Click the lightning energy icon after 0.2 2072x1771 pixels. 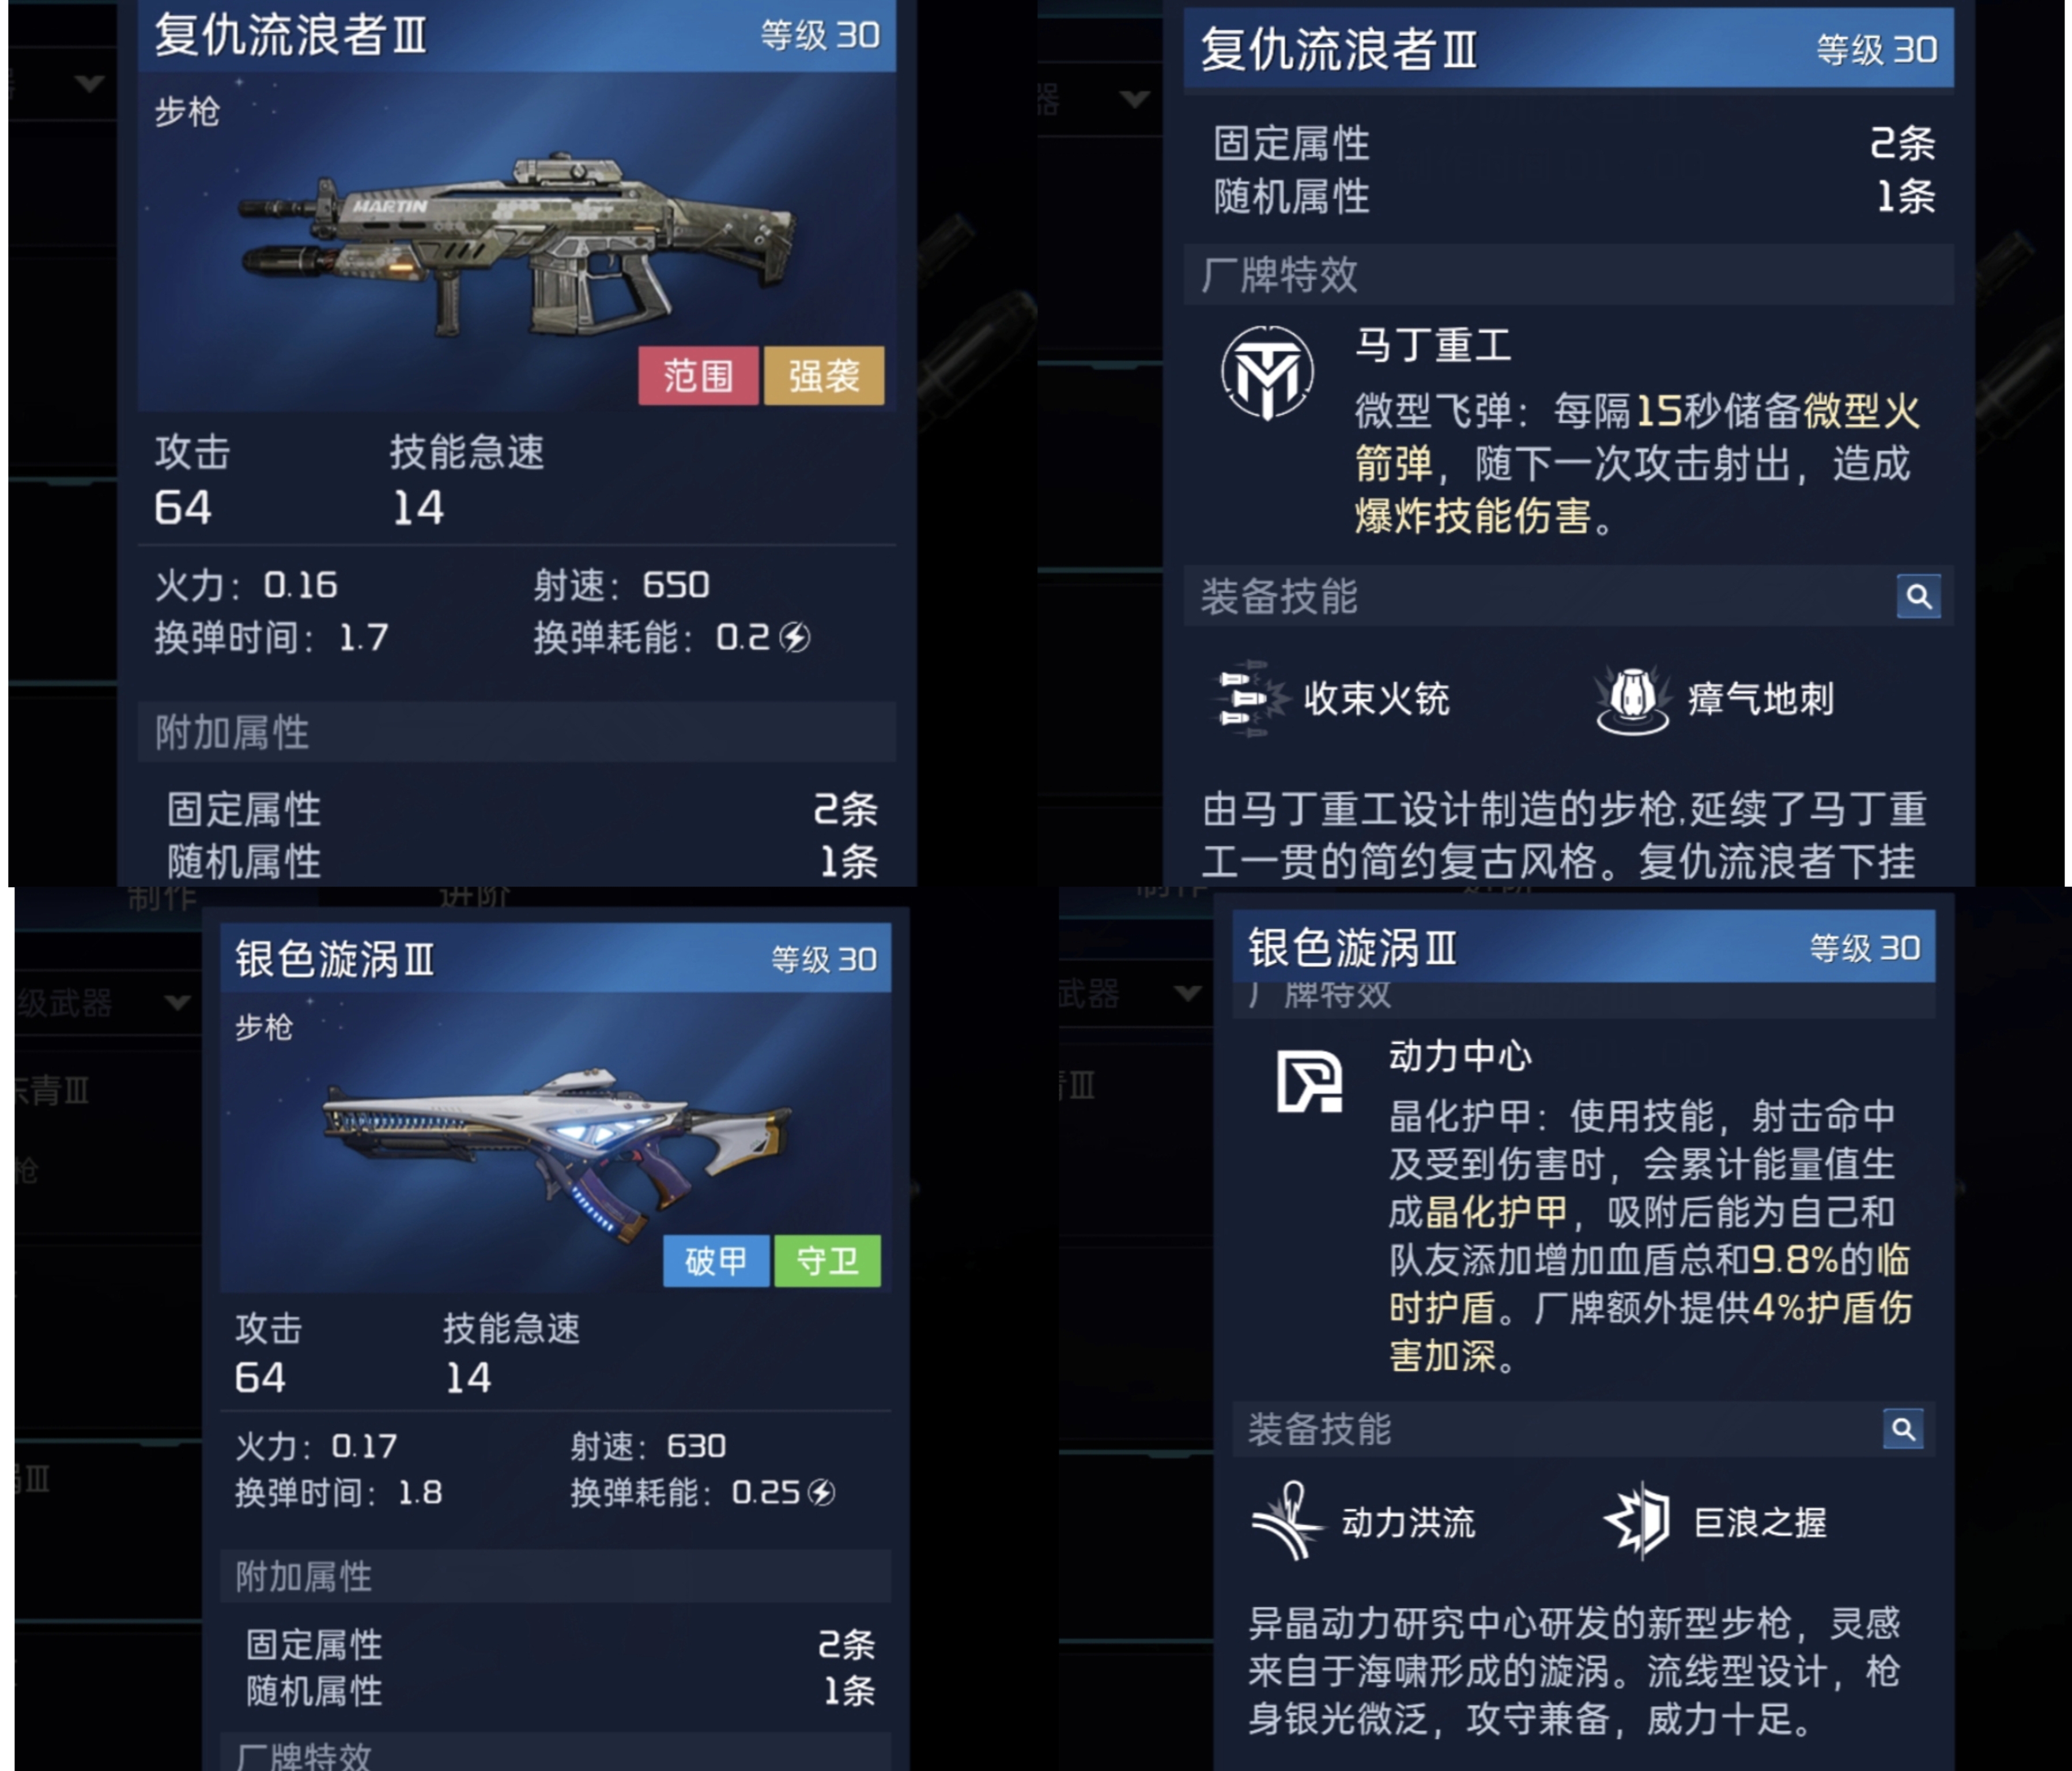click(795, 637)
